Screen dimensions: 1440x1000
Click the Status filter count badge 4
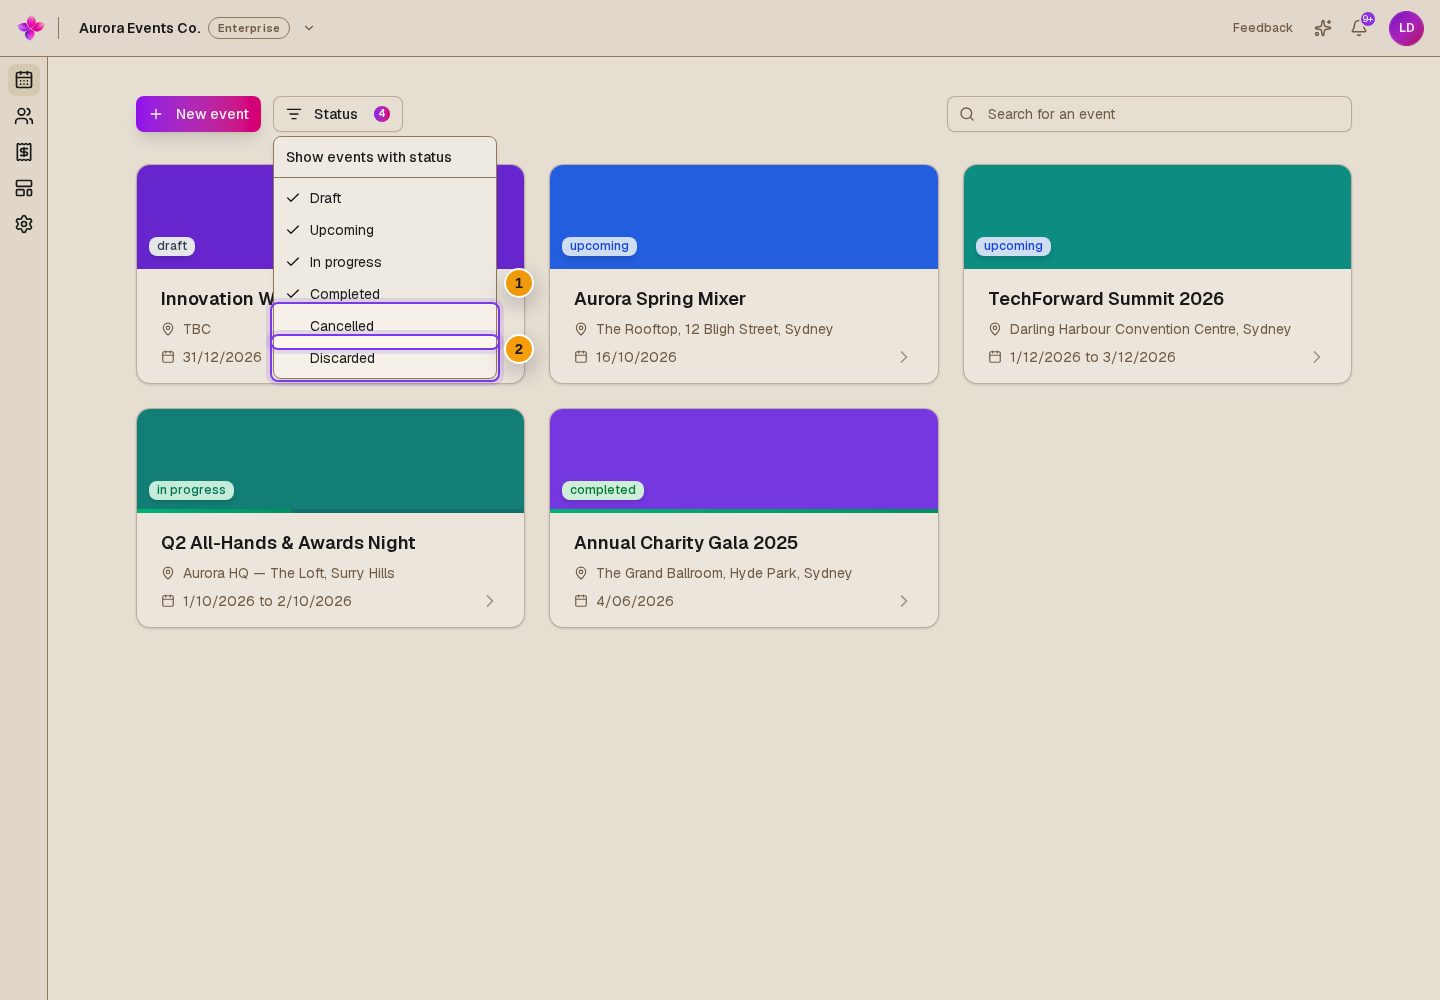pos(382,114)
